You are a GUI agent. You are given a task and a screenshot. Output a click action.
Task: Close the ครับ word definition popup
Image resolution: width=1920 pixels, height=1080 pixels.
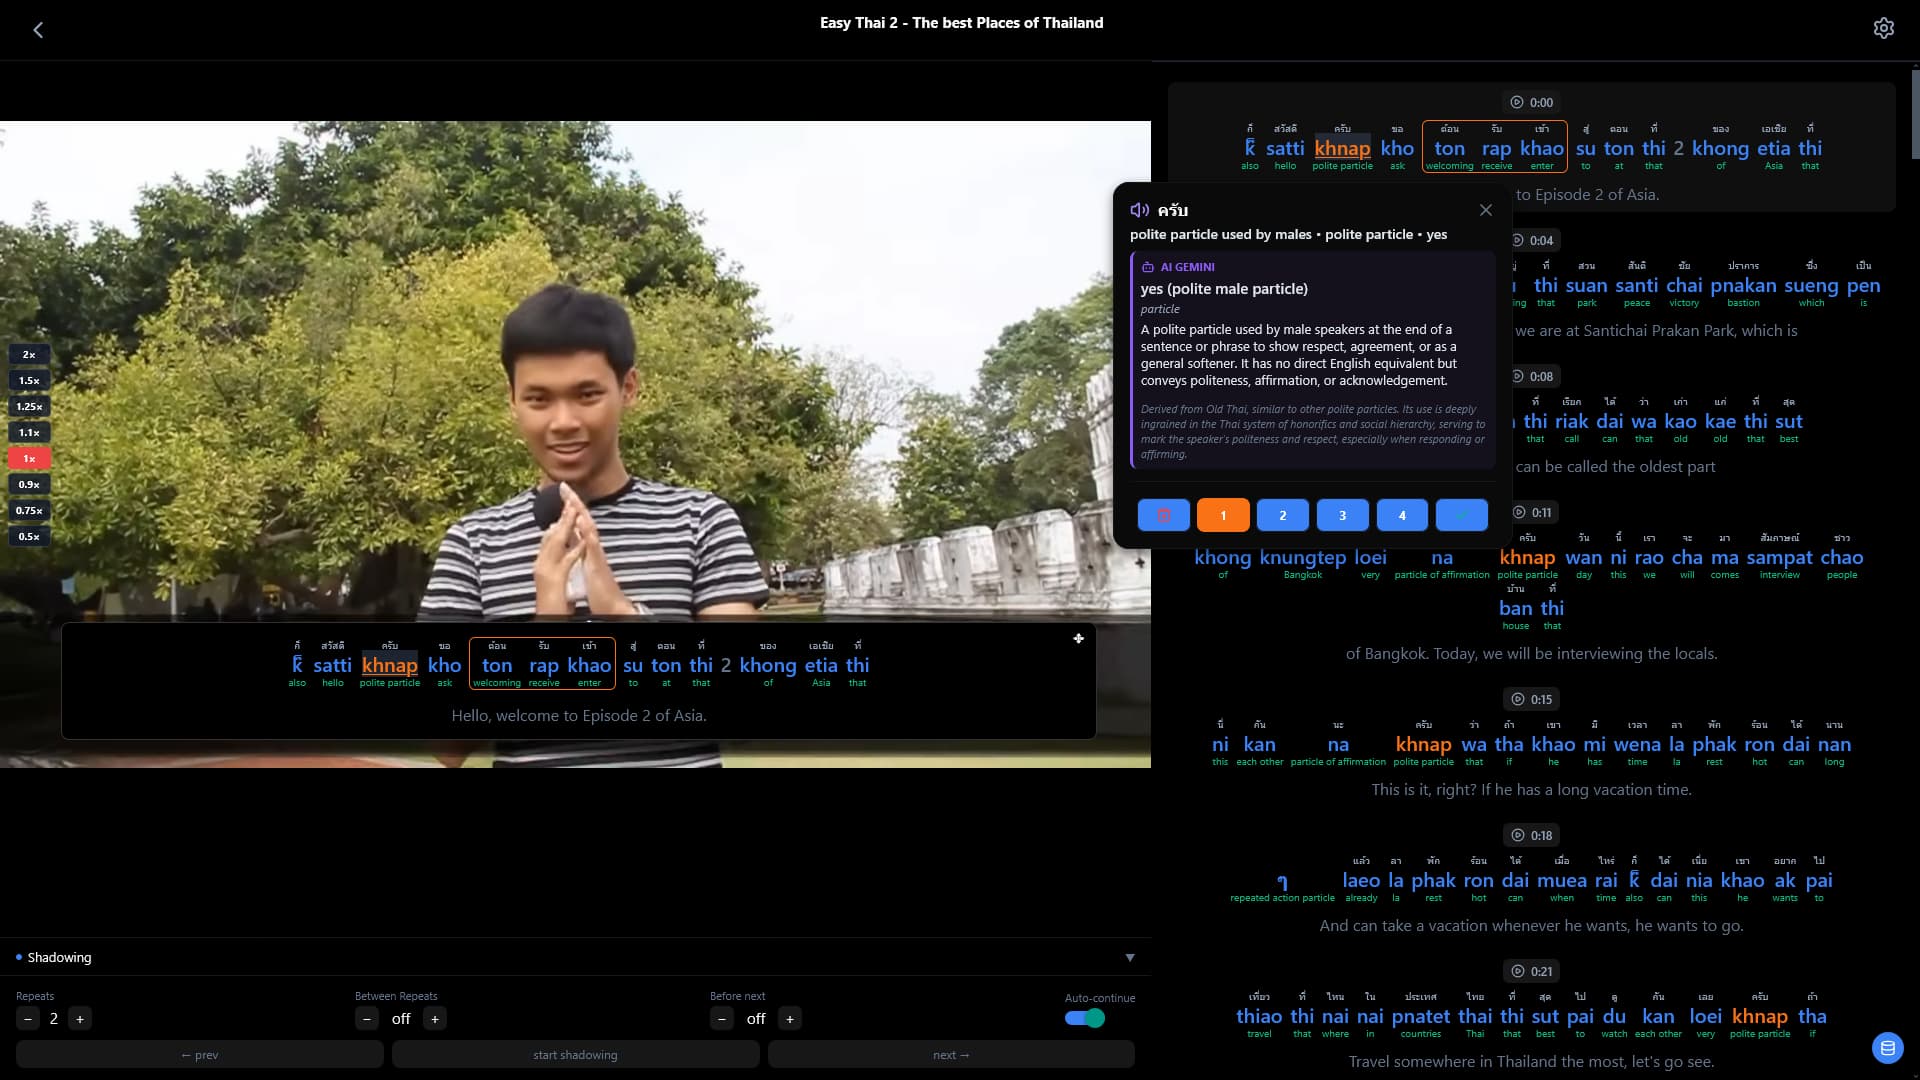pyautogui.click(x=1485, y=210)
